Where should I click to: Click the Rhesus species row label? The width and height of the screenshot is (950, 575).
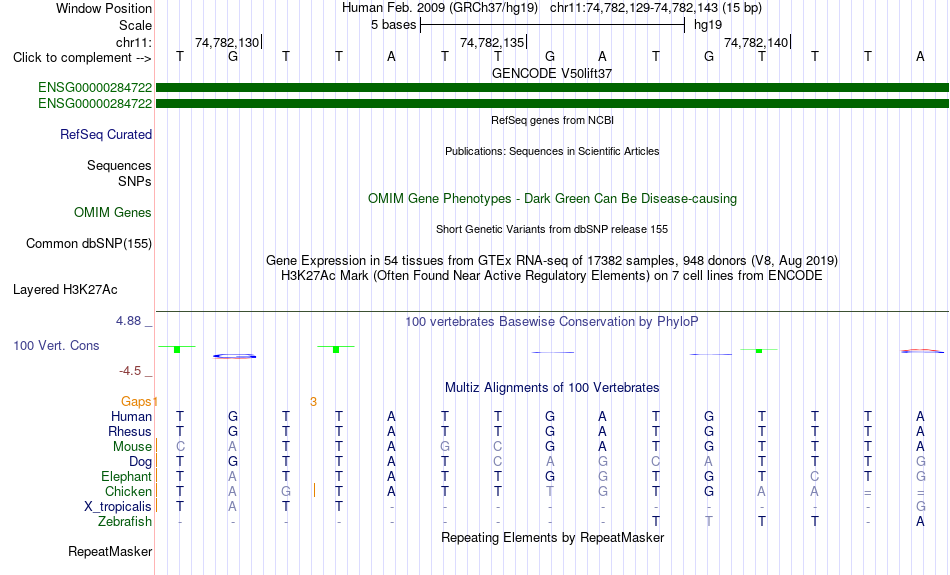[130, 431]
